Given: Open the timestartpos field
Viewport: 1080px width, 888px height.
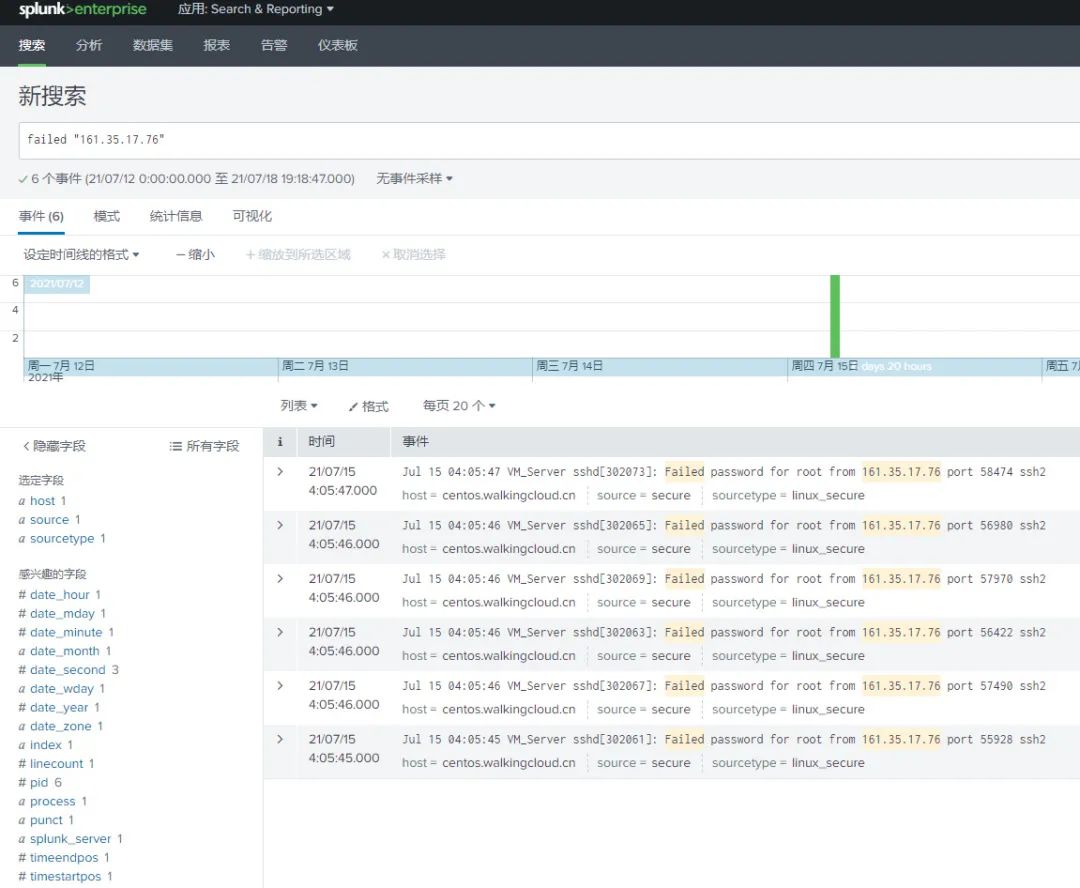Looking at the screenshot, I should 65,876.
